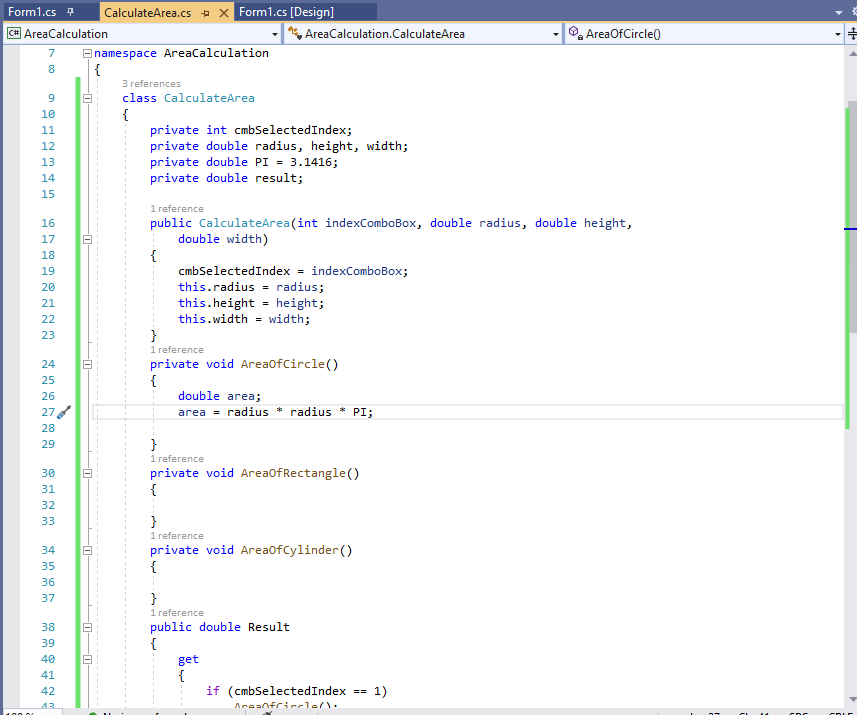
Task: Click the C# project icon in navigation bar
Action: click(x=14, y=34)
